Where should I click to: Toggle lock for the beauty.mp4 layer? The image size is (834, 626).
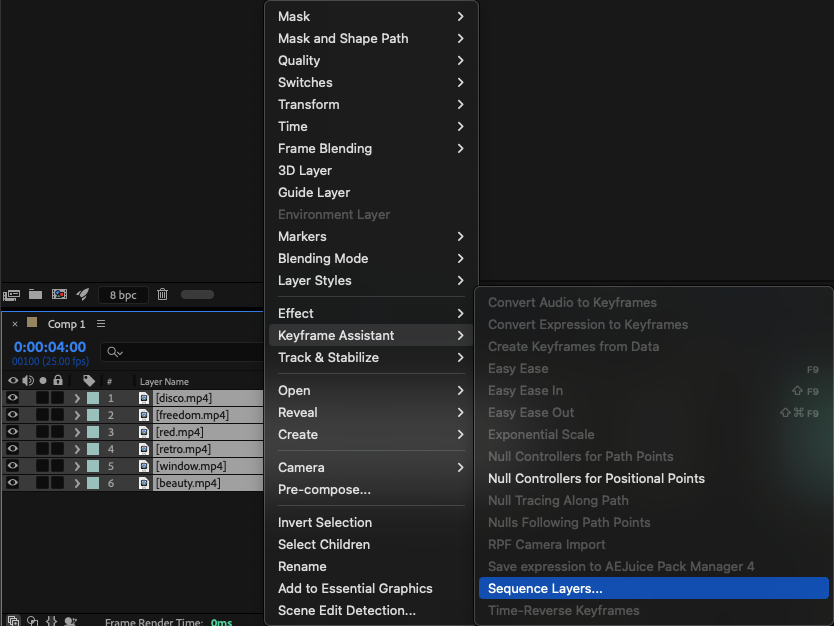click(x=57, y=483)
